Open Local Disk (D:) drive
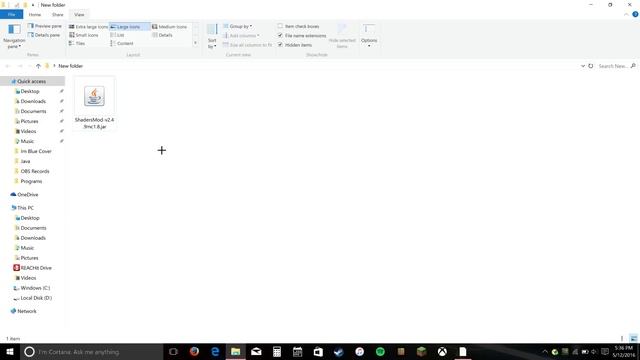The width and height of the screenshot is (640, 360). point(36,298)
